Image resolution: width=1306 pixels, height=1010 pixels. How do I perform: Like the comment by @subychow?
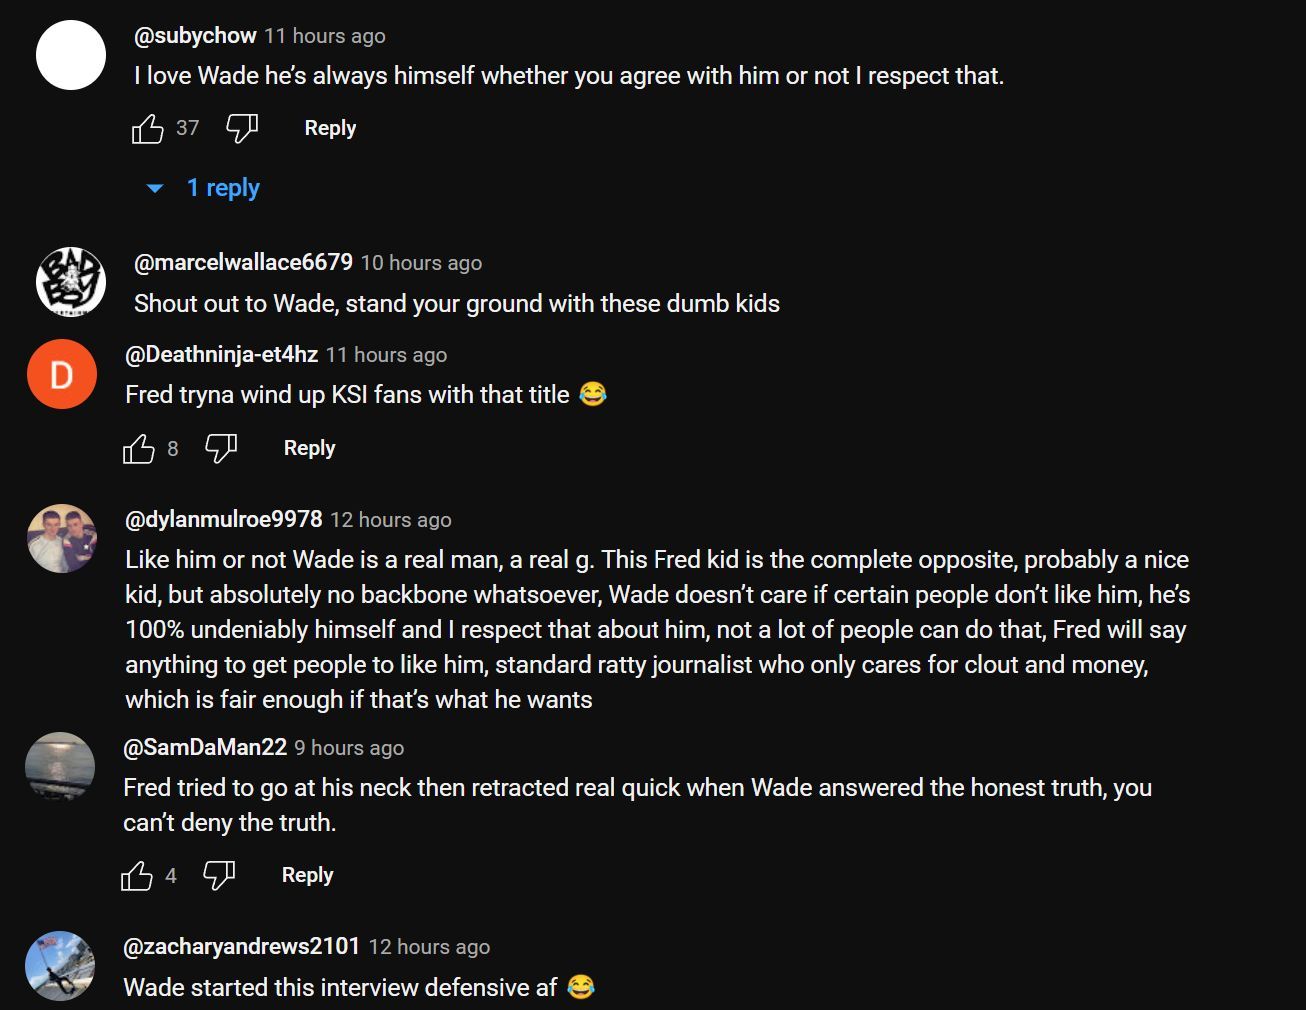click(148, 128)
